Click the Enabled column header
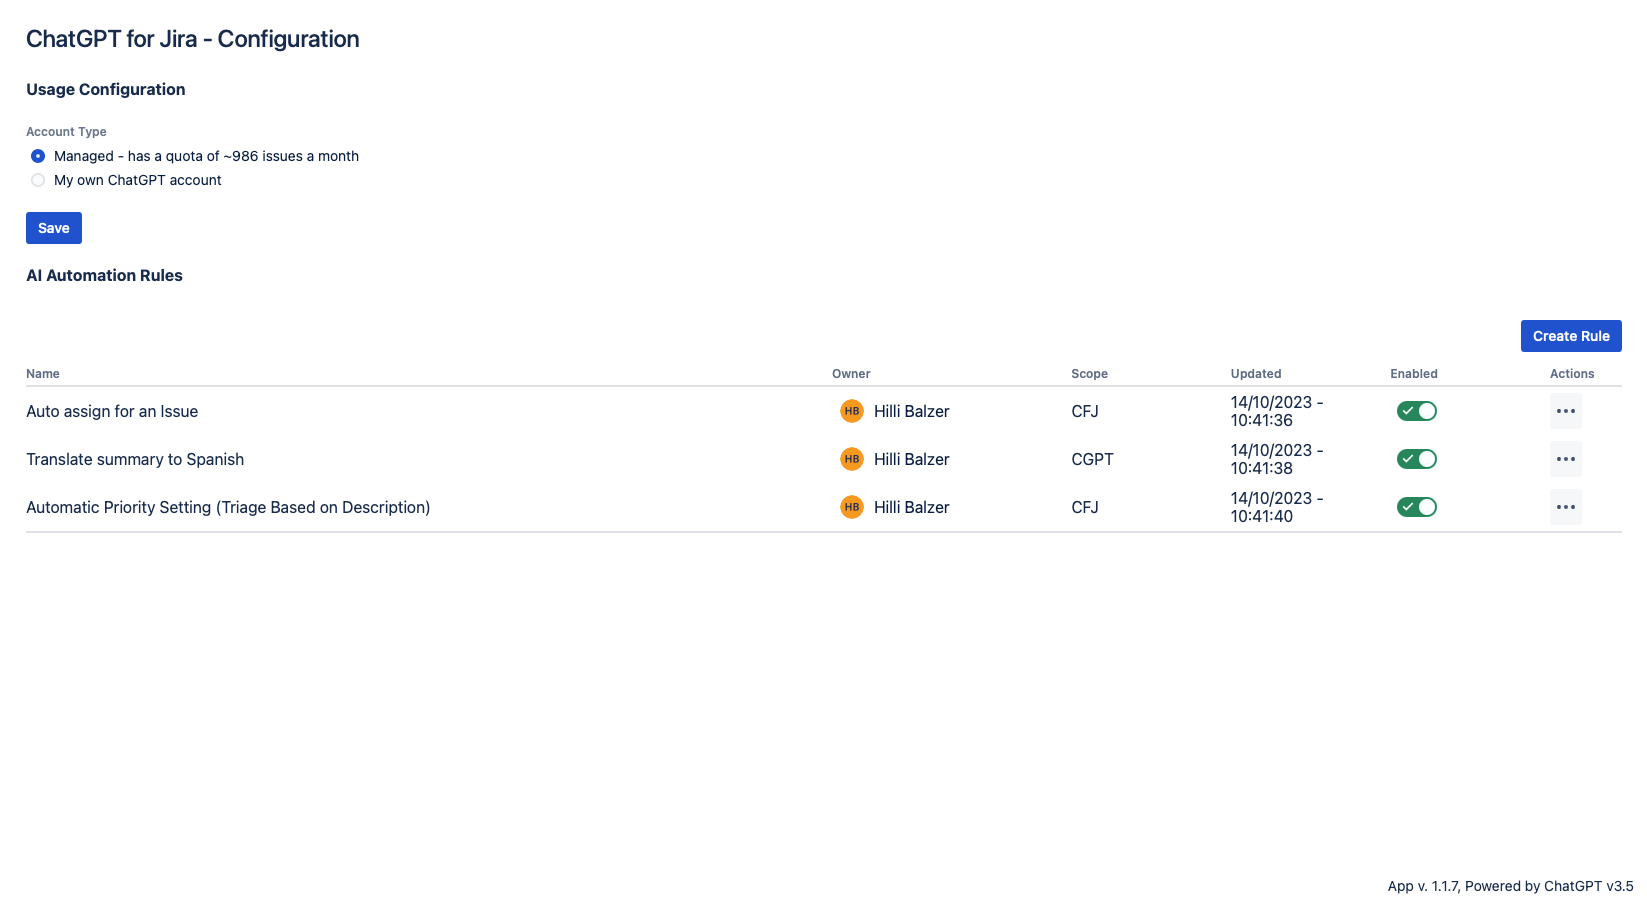 [x=1414, y=374]
